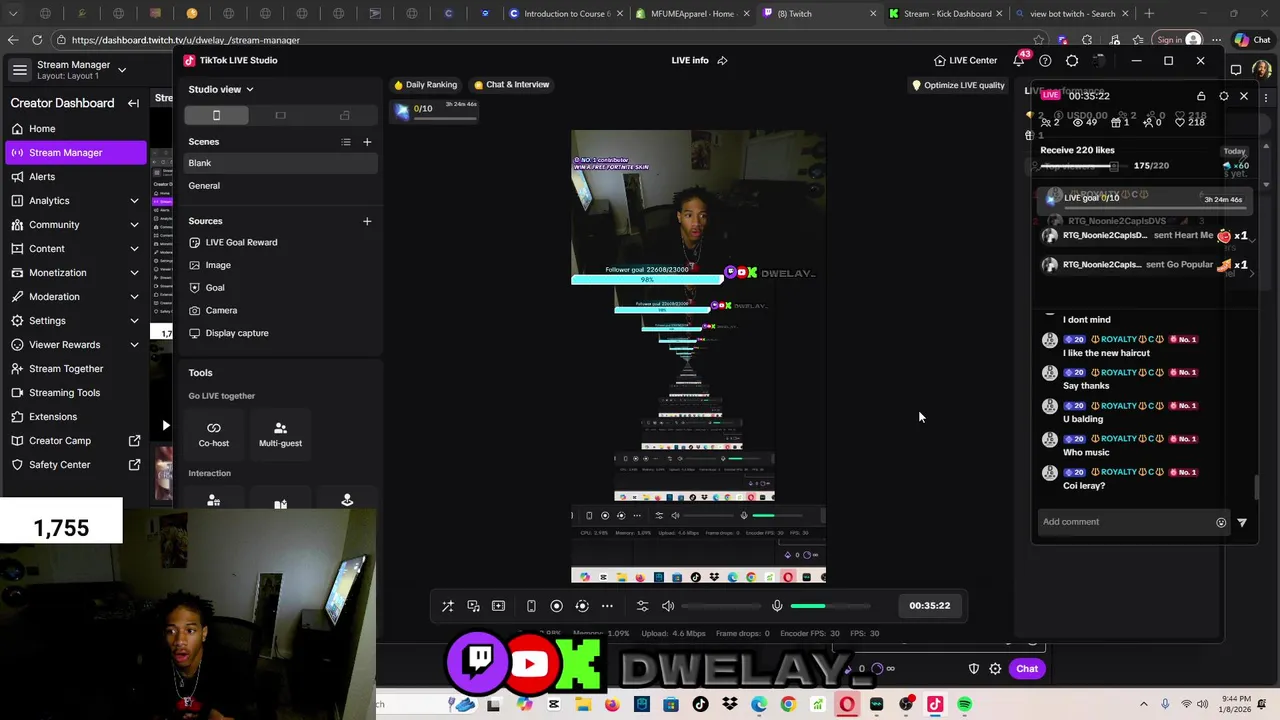Open the TikTok Studio help icon
The height and width of the screenshot is (720, 1280).
point(1045,60)
